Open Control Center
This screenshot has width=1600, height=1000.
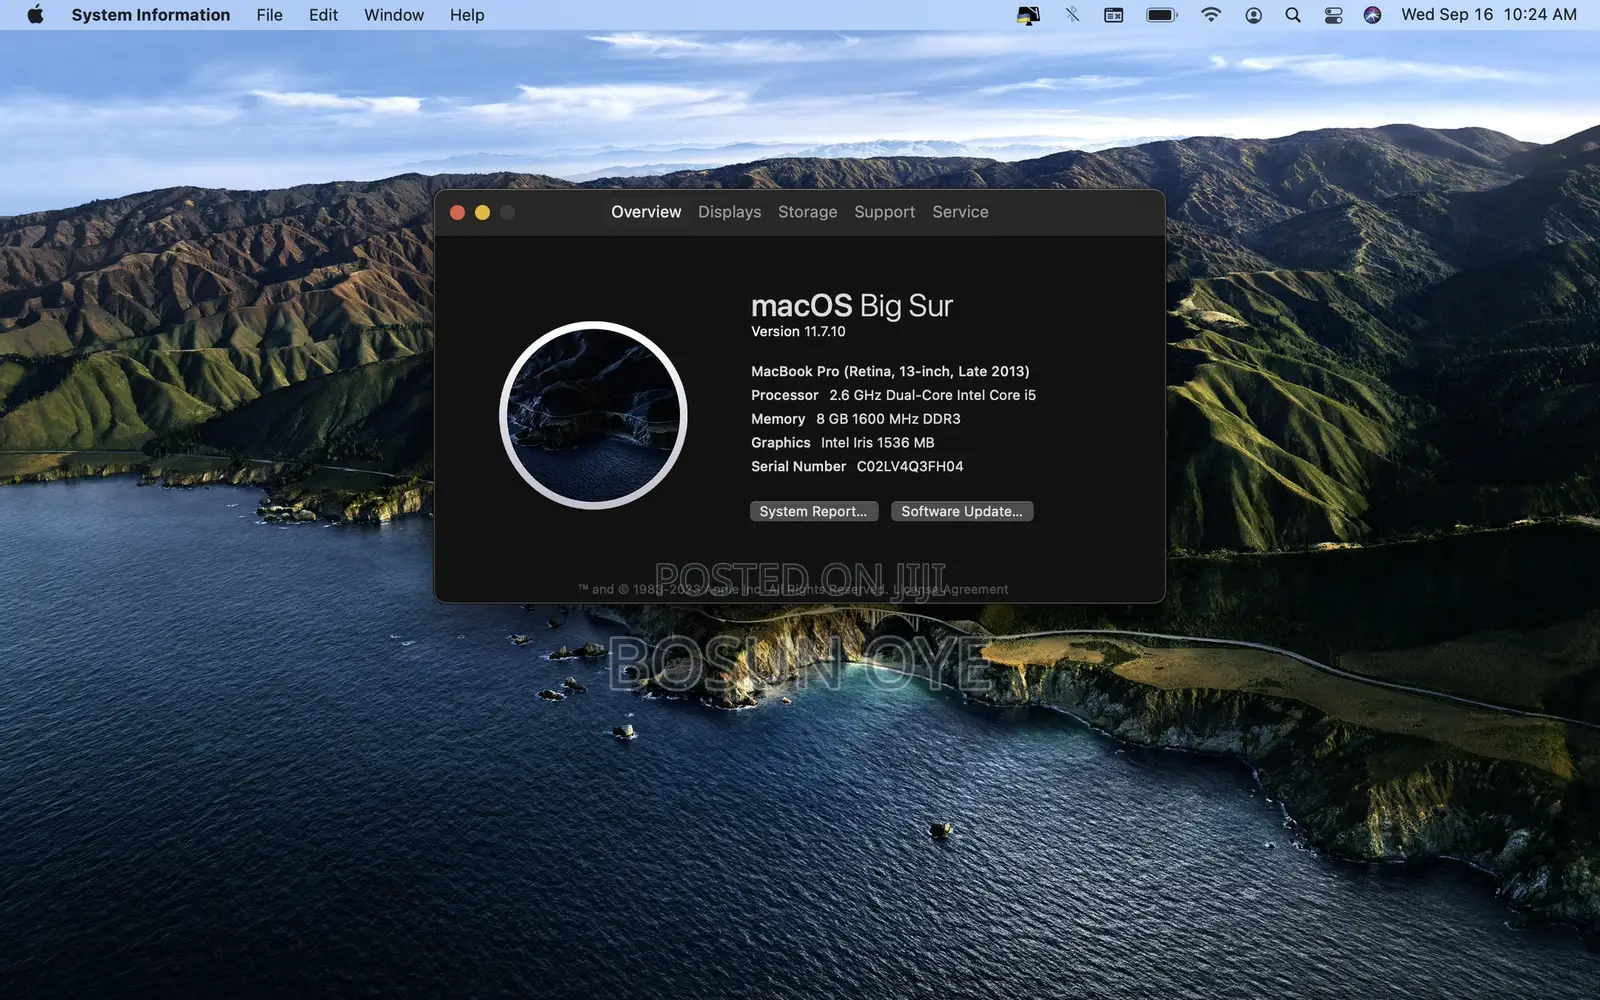[x=1333, y=15]
